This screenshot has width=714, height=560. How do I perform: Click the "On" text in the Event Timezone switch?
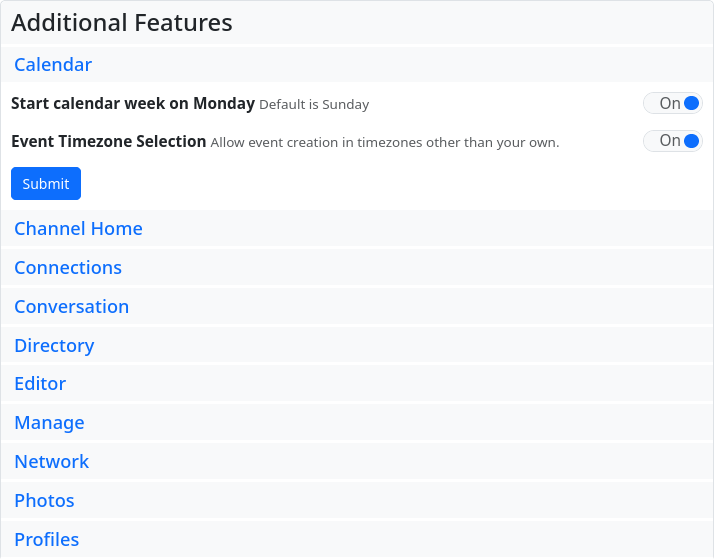[x=669, y=141]
